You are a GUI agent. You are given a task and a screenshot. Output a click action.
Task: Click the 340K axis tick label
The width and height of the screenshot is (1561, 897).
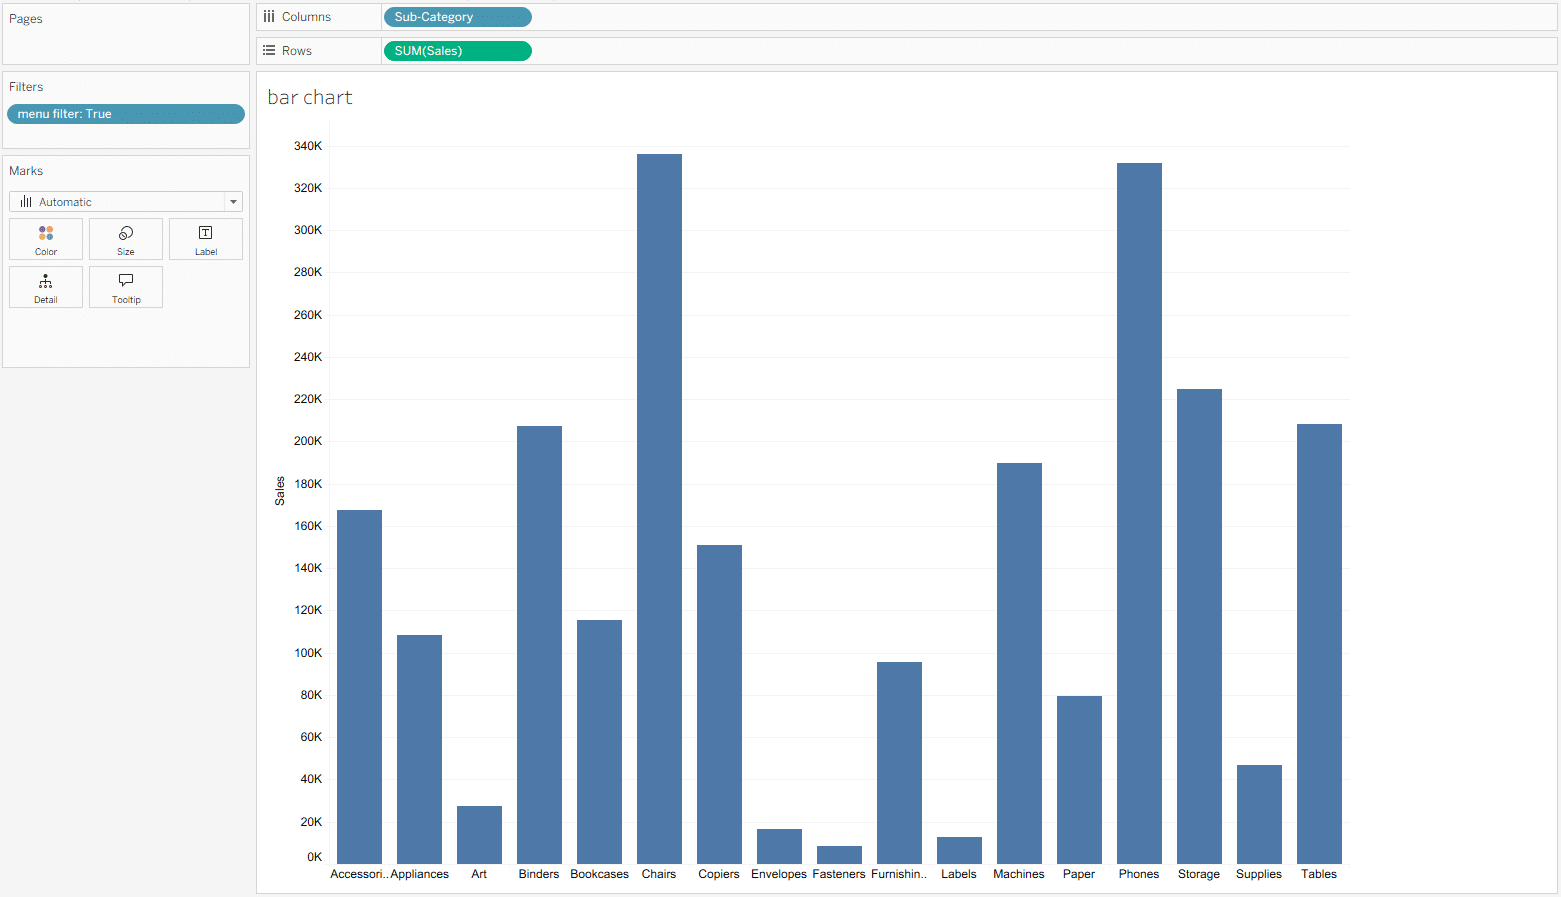tap(308, 146)
